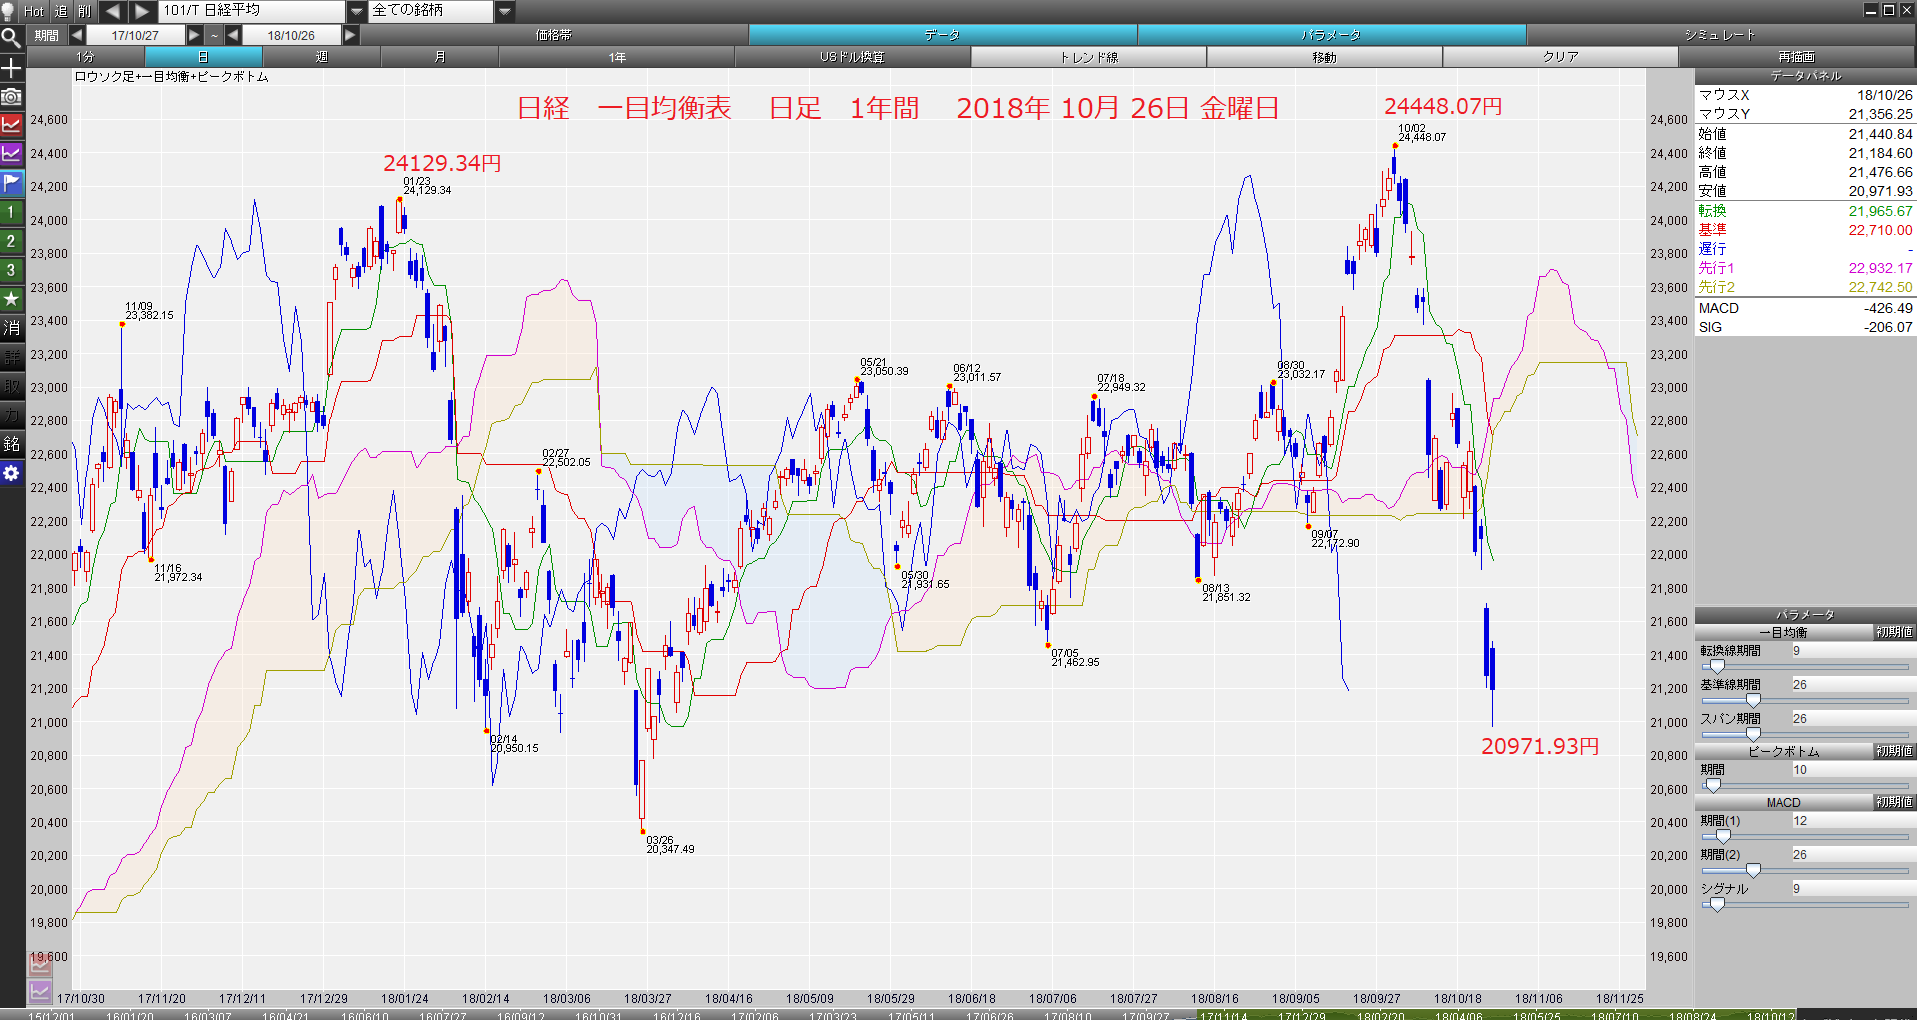Screen dimensions: 1917x1020
Task: Step start date 17/10/27 forward
Action: pos(194,35)
